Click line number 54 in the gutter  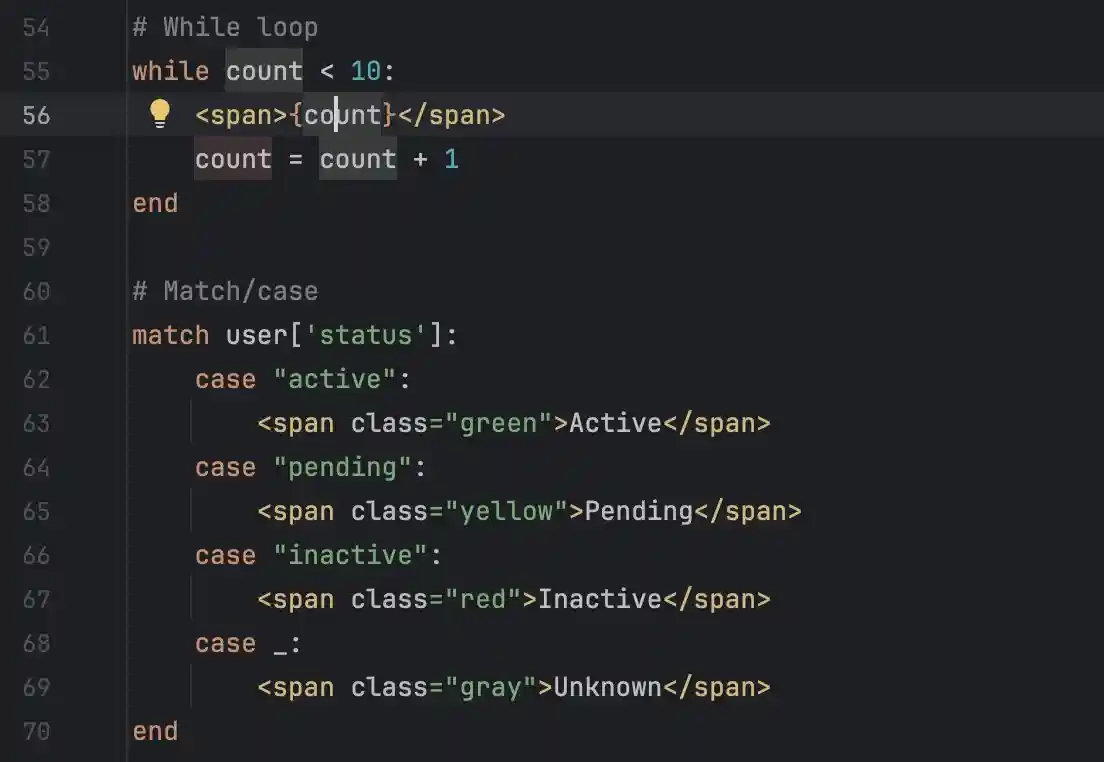[x=37, y=27]
